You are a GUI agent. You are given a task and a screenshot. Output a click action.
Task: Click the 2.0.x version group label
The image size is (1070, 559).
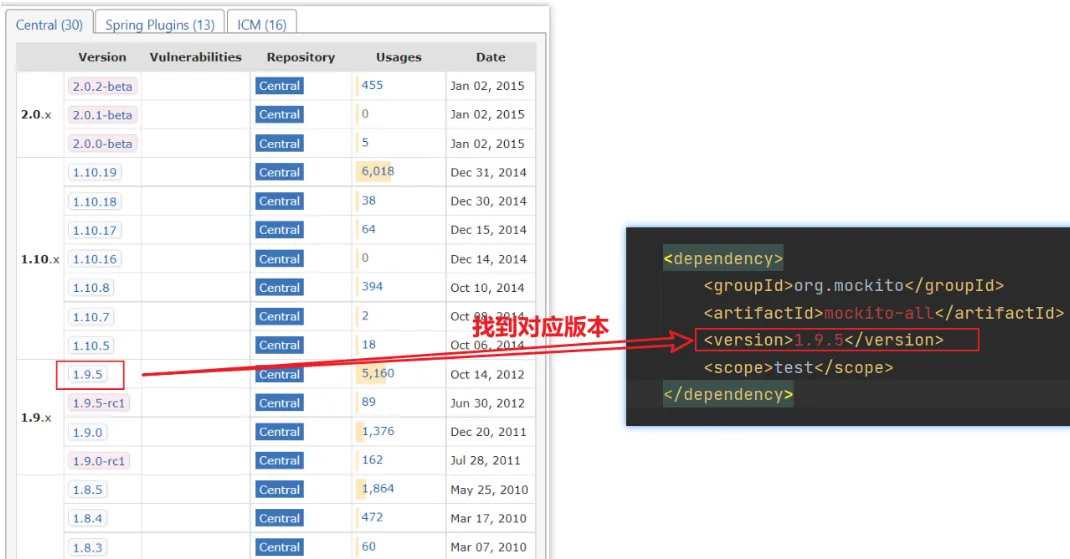[36, 115]
